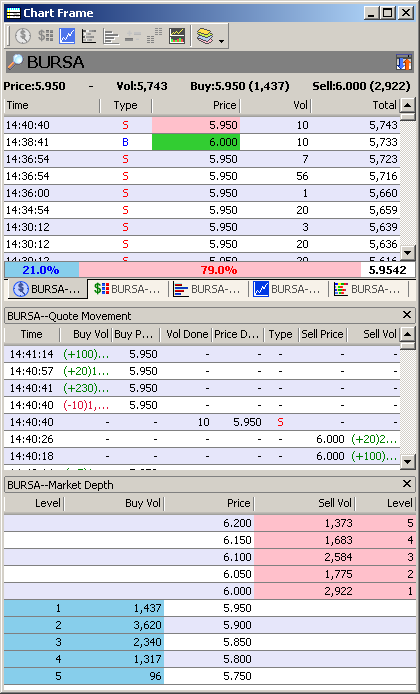Click buy volume 3,620 at price 5.900
This screenshot has width=420, height=694.
coord(148,625)
